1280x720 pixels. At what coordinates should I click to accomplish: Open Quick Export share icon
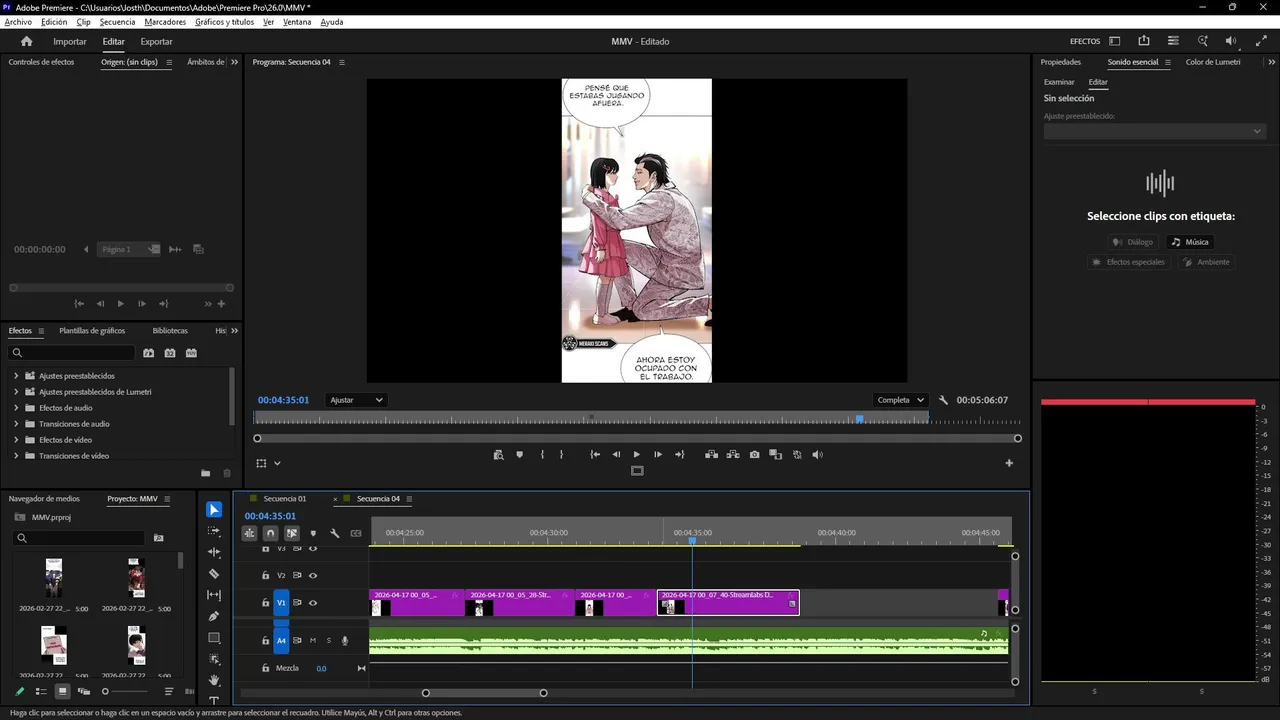point(1144,41)
